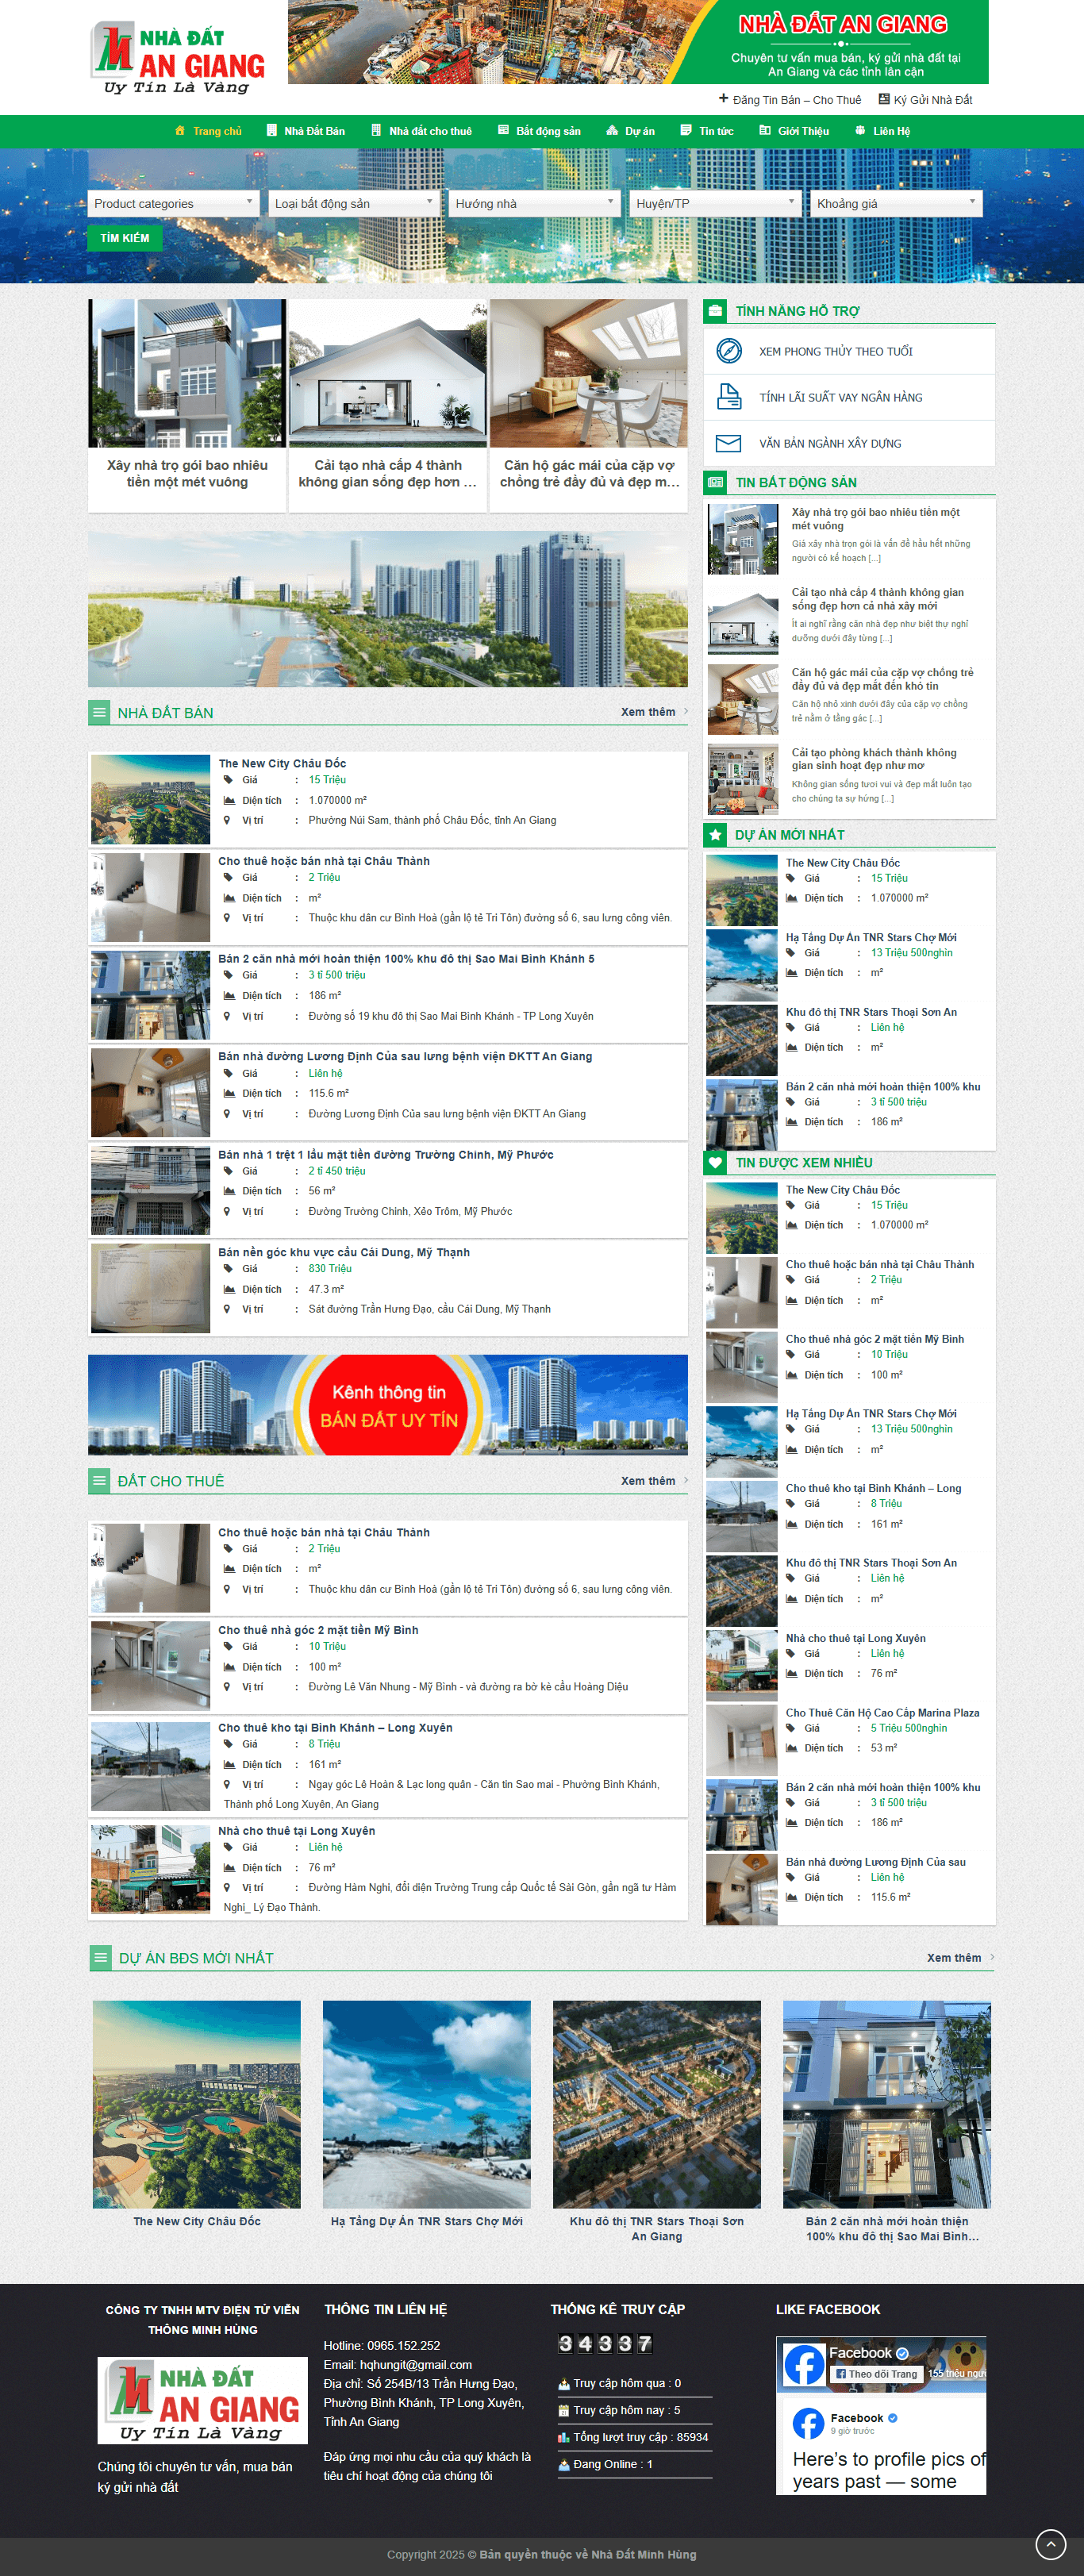Click the list icon beside Nhà Đất Bán heading
Screen dimensions: 1084x2576
99,713
